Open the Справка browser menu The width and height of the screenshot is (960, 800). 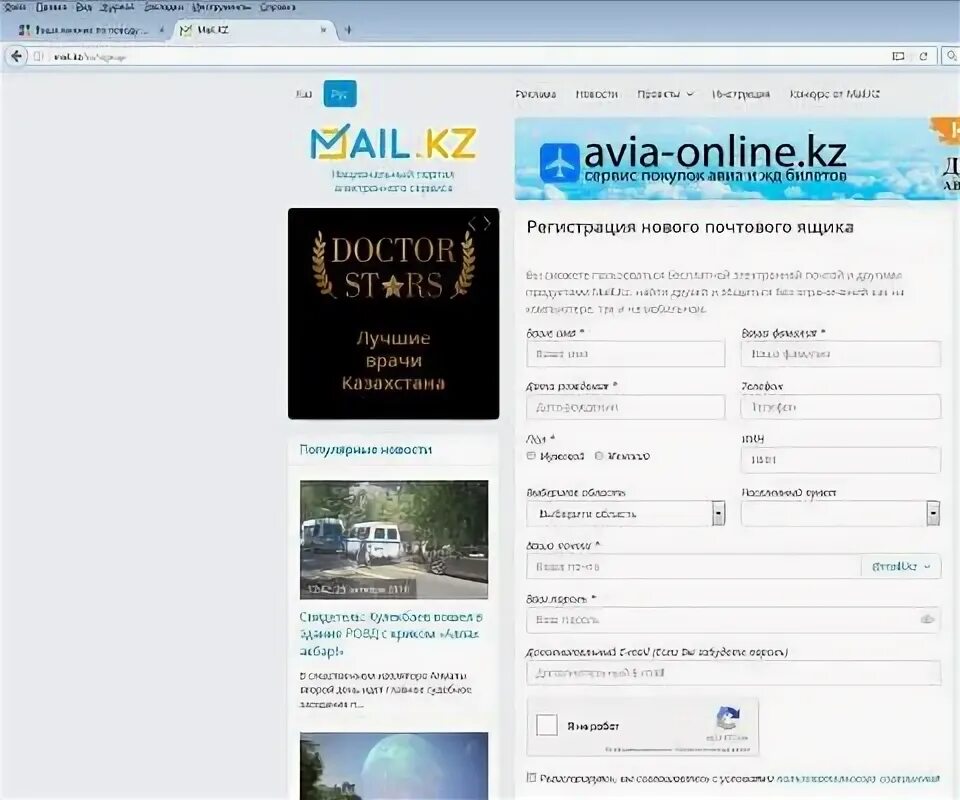[x=277, y=7]
